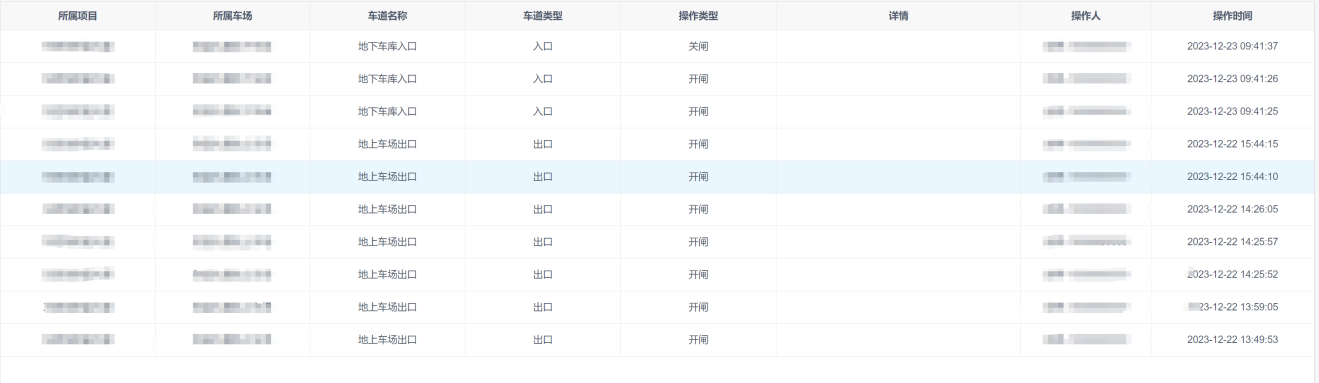The height and width of the screenshot is (383, 1319).
Task: Click 开闸 in the 13:59:05 row
Action: [698, 307]
